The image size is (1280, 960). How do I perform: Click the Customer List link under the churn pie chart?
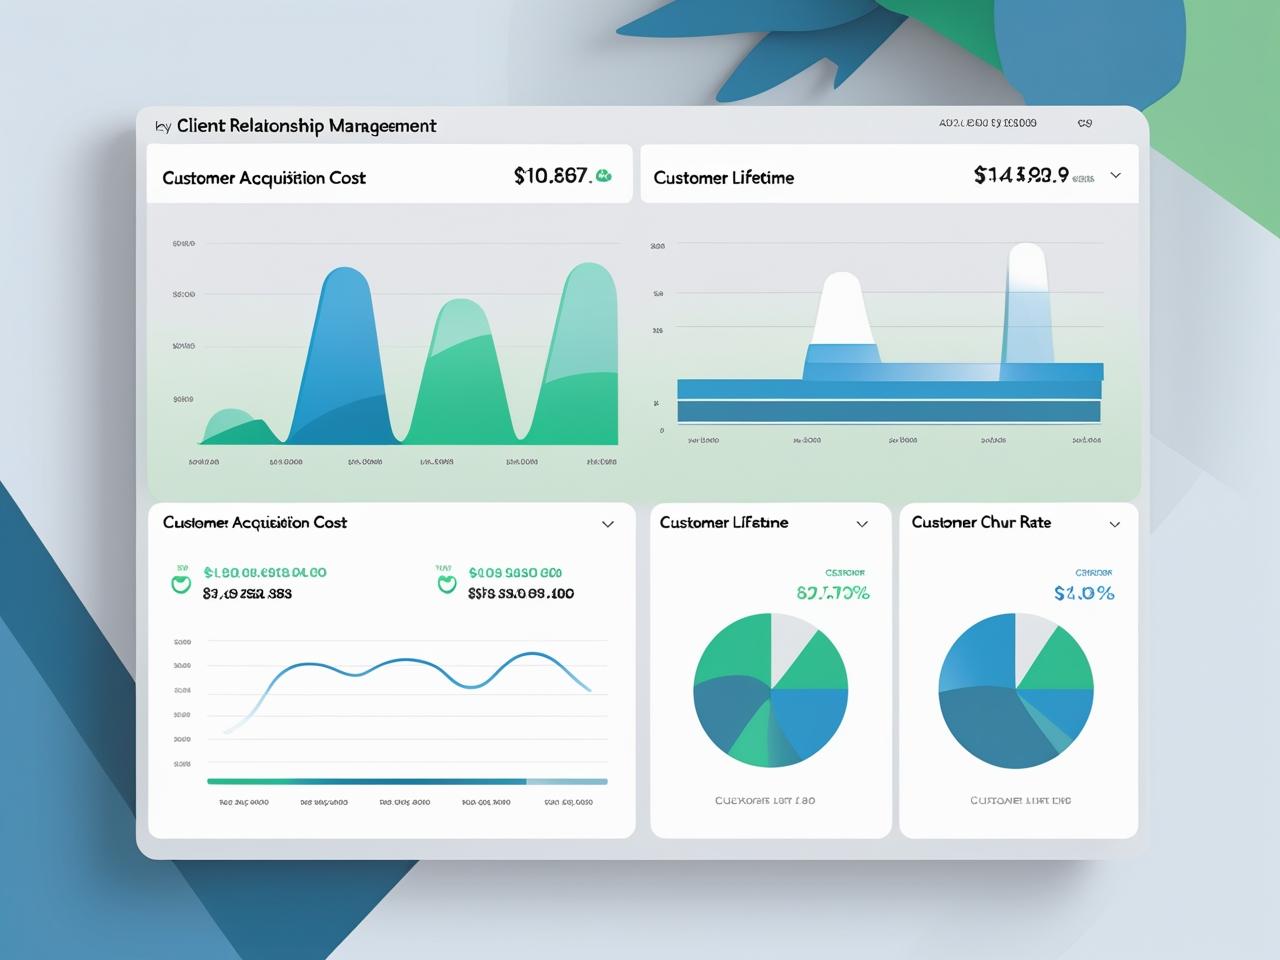point(1020,800)
